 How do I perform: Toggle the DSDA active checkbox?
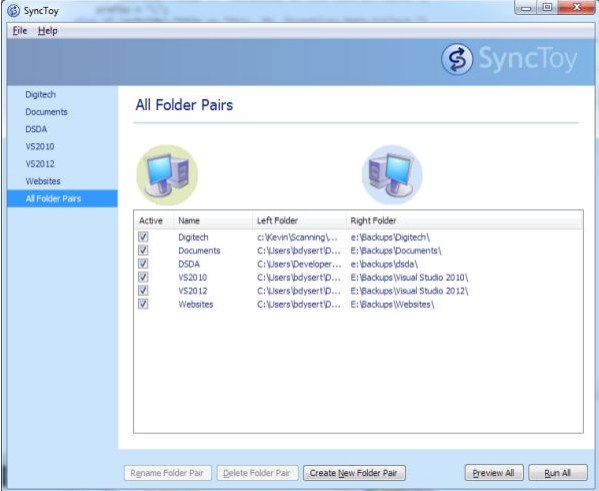[x=143, y=264]
